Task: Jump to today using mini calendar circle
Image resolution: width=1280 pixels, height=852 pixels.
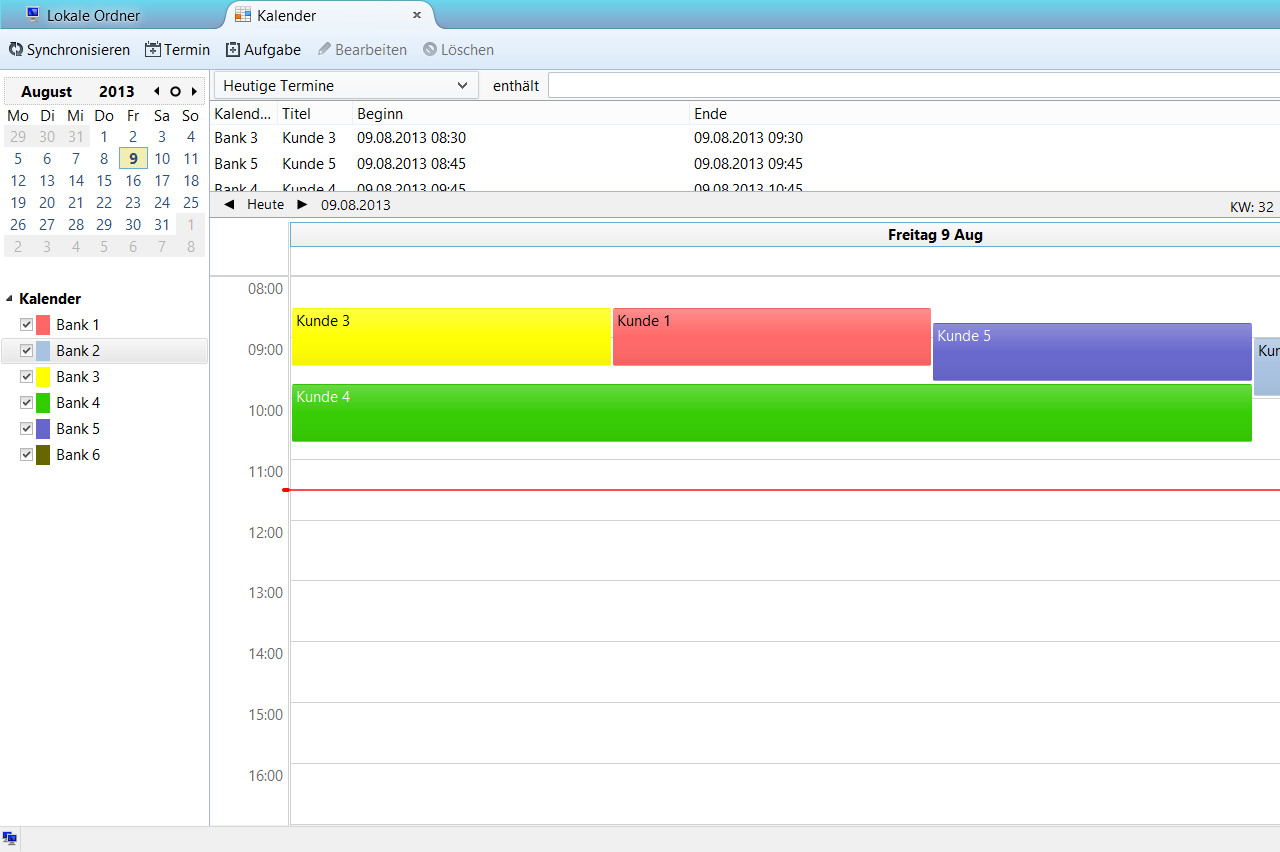Action: tap(175, 91)
